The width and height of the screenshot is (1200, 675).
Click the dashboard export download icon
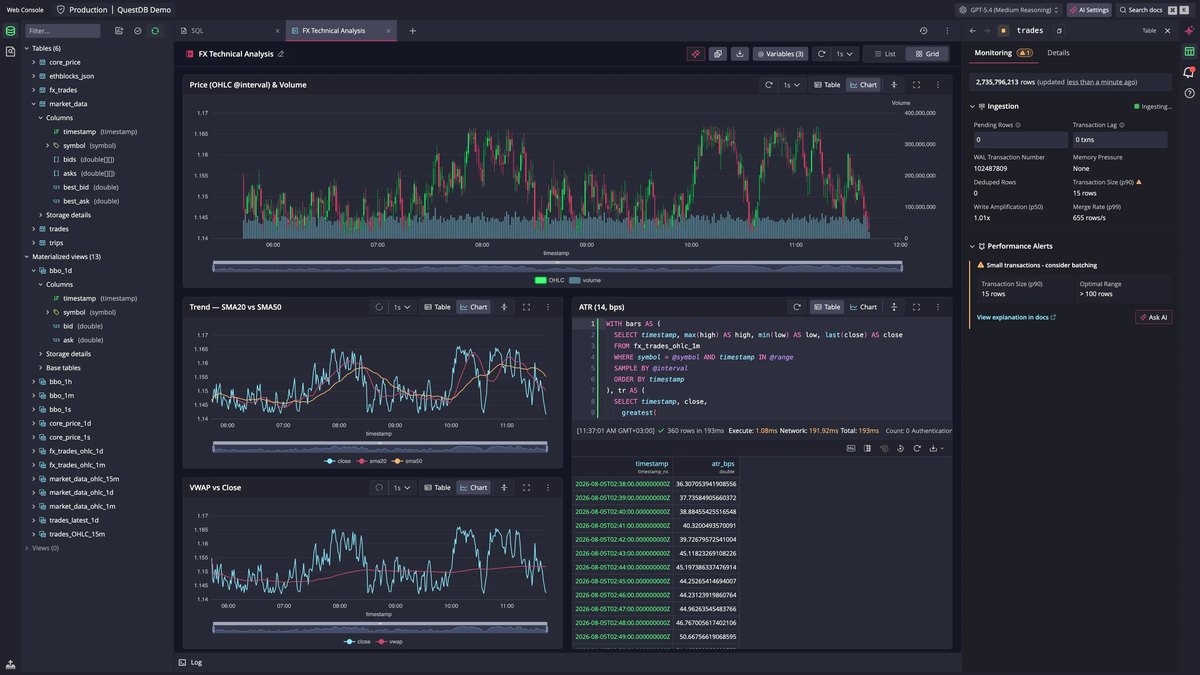(740, 54)
